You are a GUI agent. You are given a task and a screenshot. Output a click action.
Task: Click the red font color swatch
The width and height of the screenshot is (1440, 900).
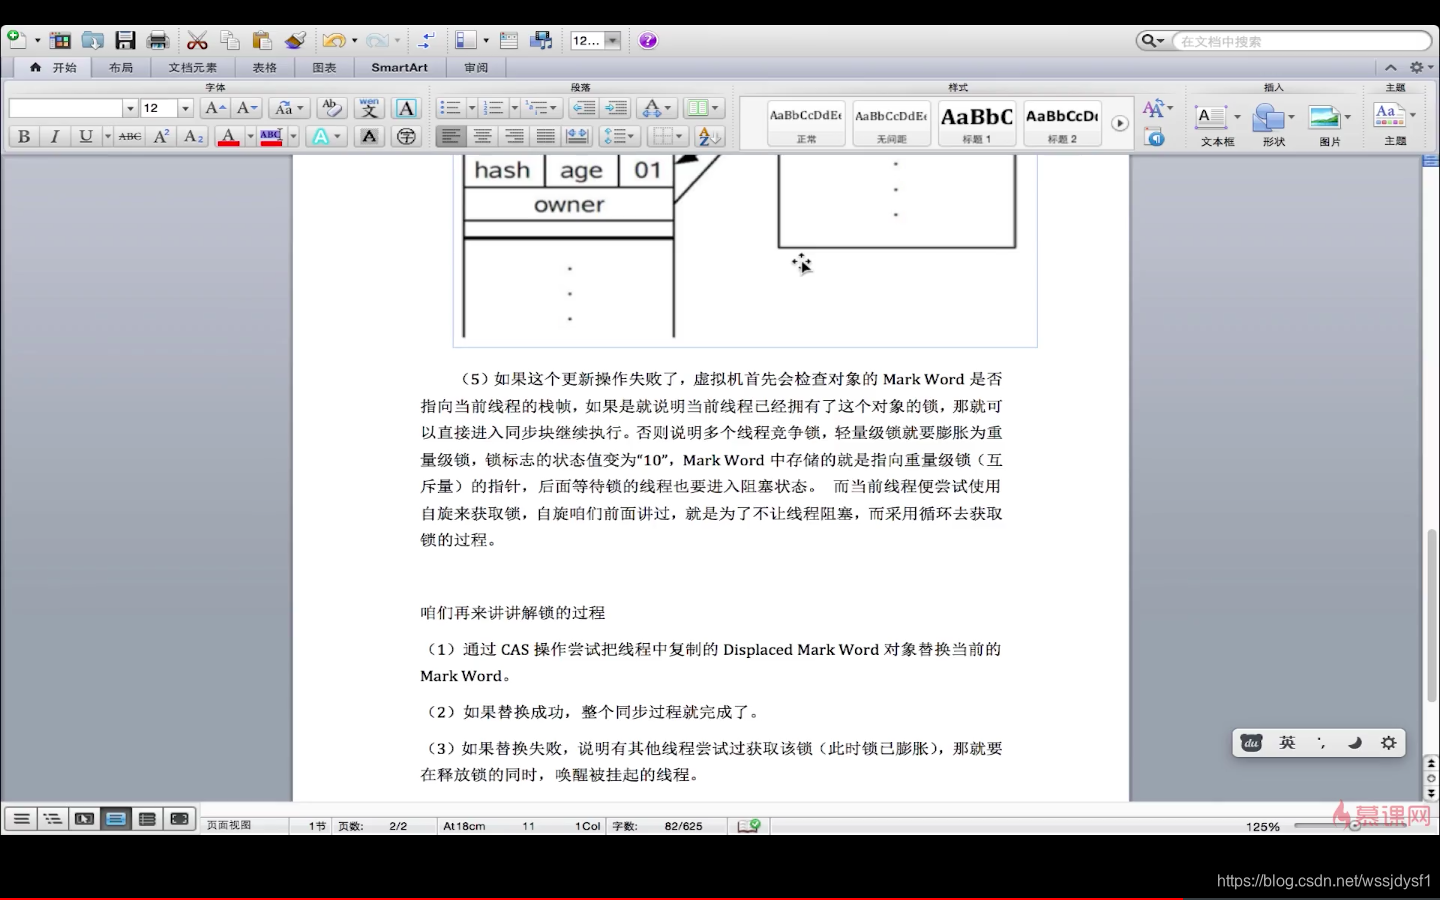228,137
